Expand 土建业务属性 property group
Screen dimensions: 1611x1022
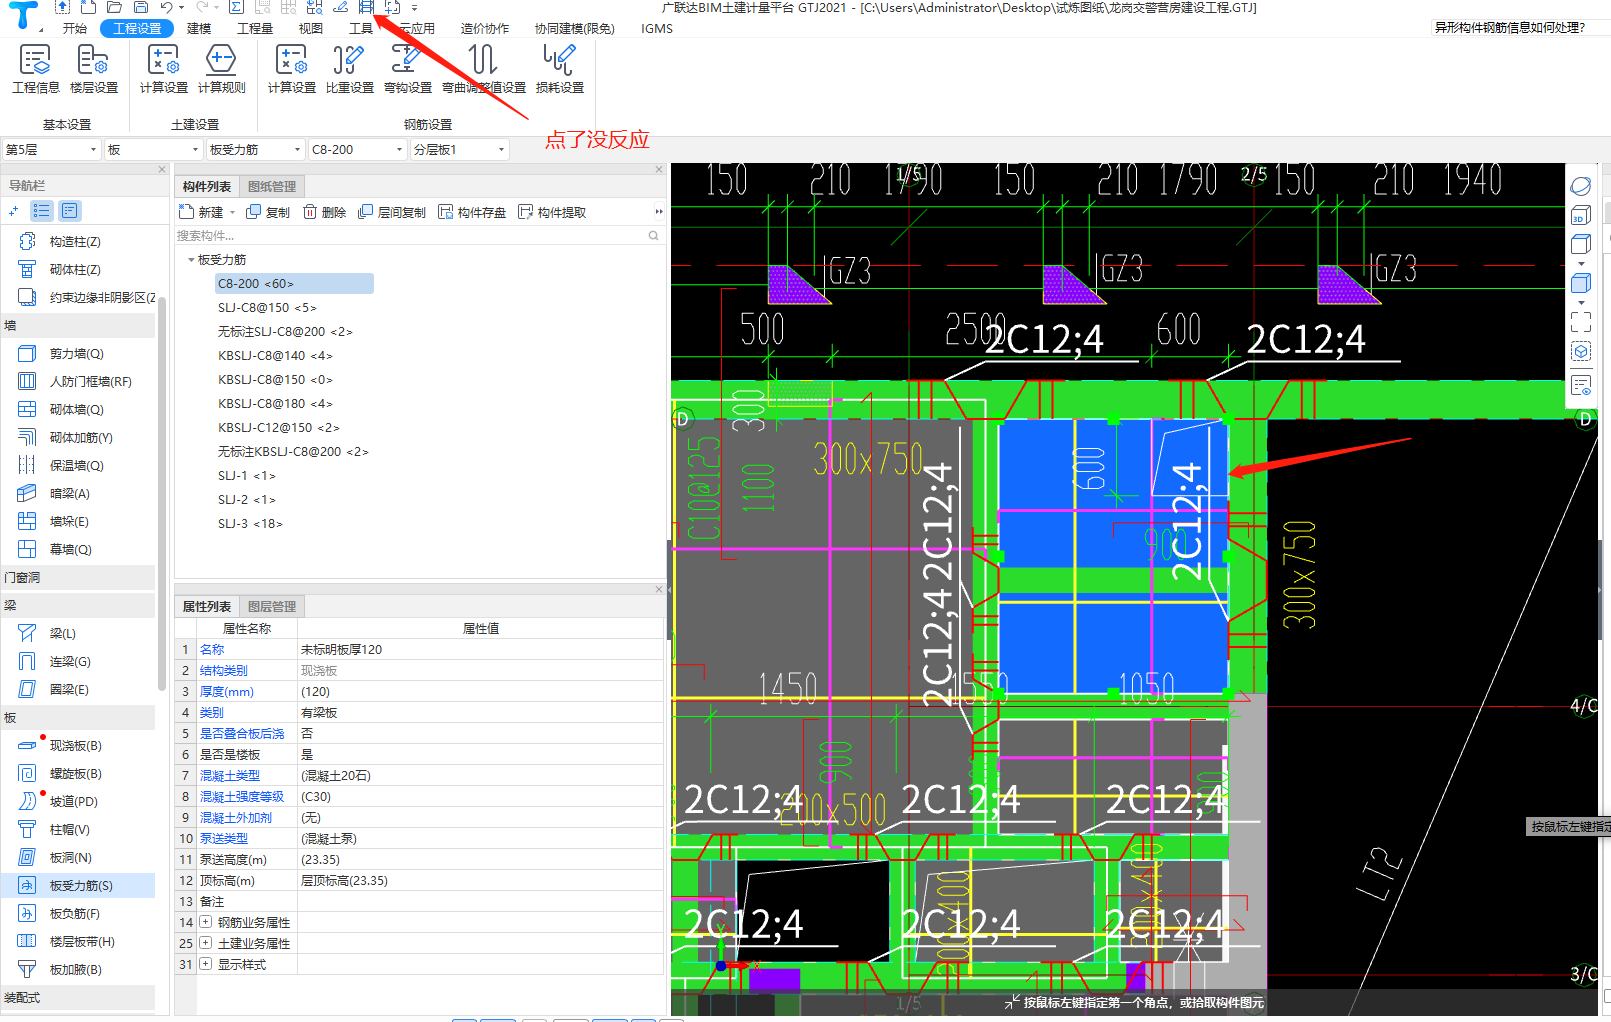205,943
